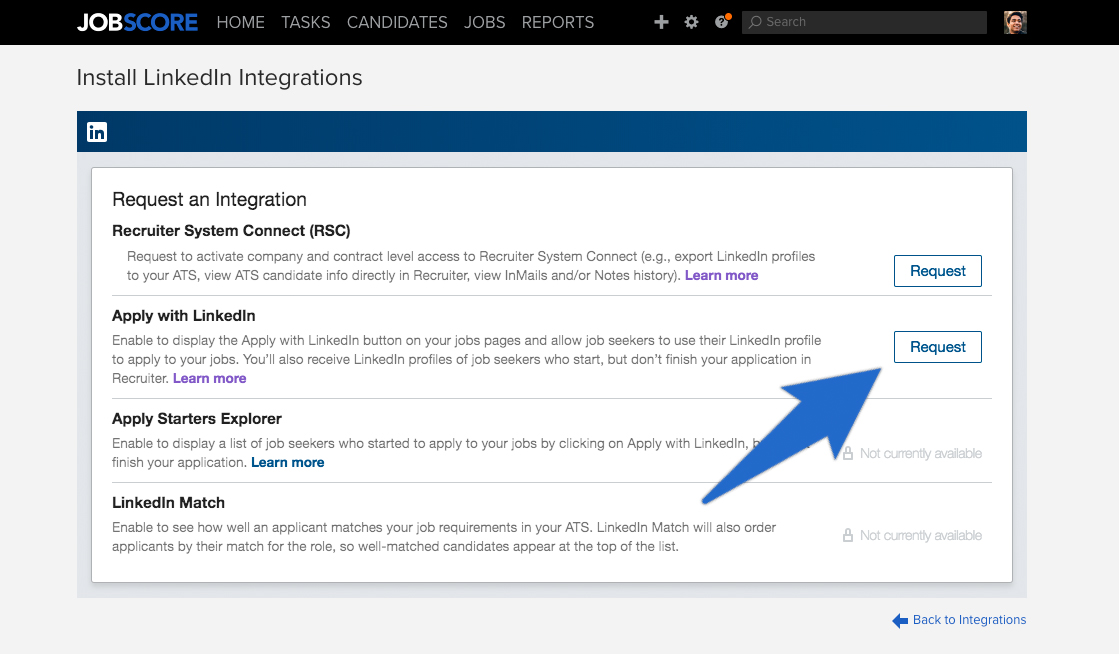
Task: Click the magnifier icon in the search box
Action: [755, 22]
